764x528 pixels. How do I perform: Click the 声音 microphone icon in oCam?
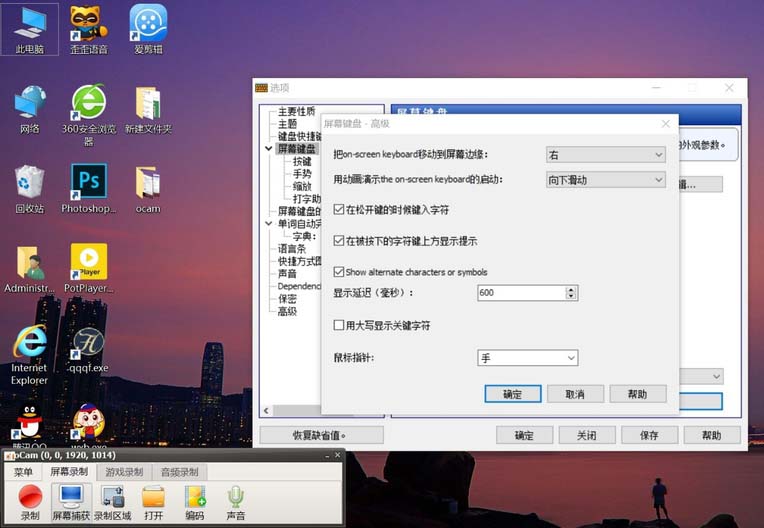(236, 503)
